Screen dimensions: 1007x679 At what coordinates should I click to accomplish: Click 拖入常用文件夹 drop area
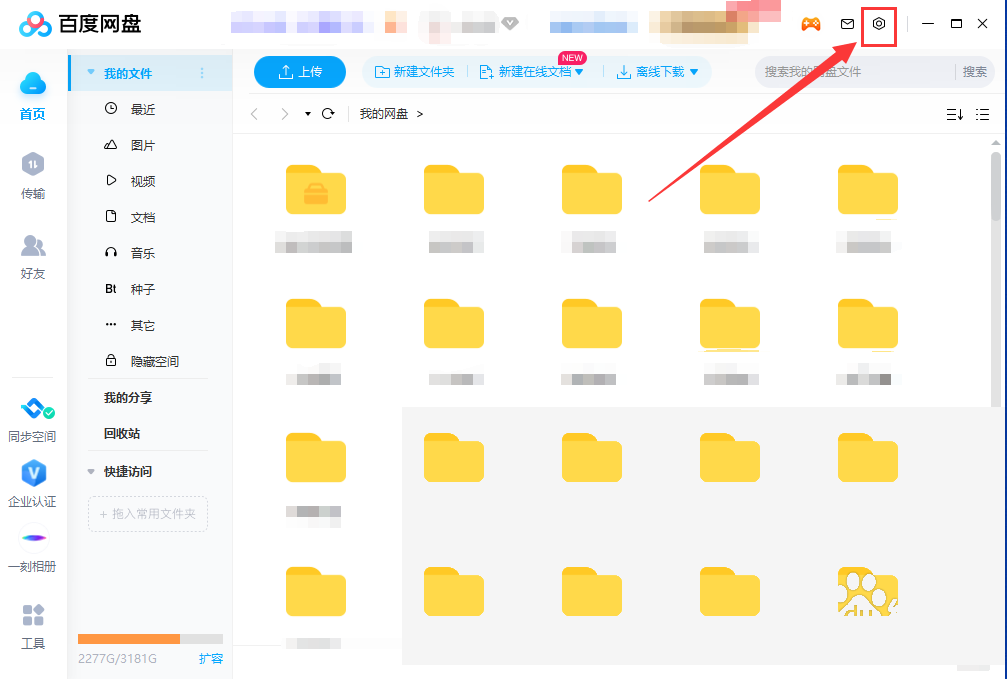(x=148, y=514)
